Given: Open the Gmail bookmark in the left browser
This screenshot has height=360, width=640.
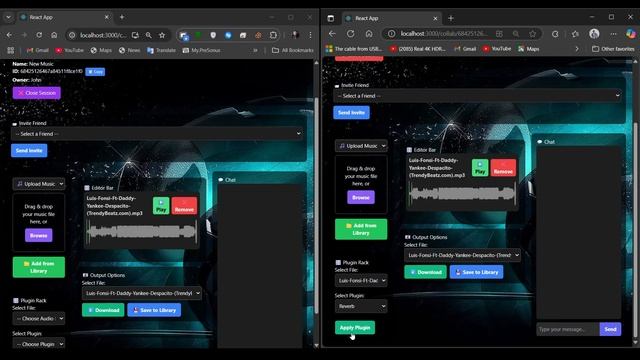Looking at the screenshot, I should (38, 50).
